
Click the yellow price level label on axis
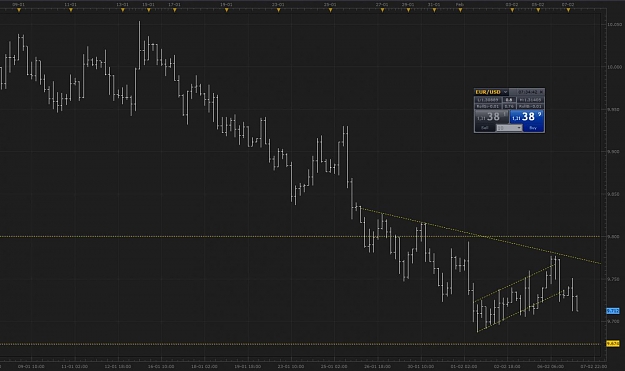613,344
